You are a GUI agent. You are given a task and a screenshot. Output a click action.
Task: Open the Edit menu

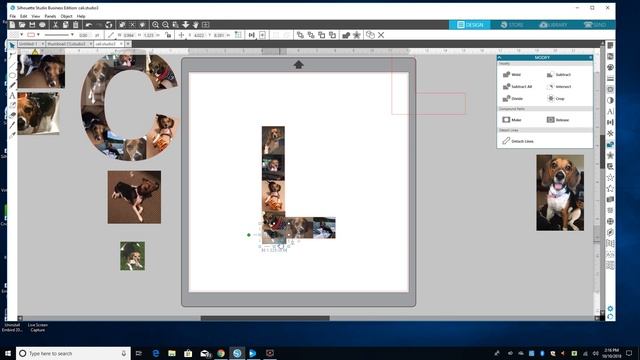[24, 16]
